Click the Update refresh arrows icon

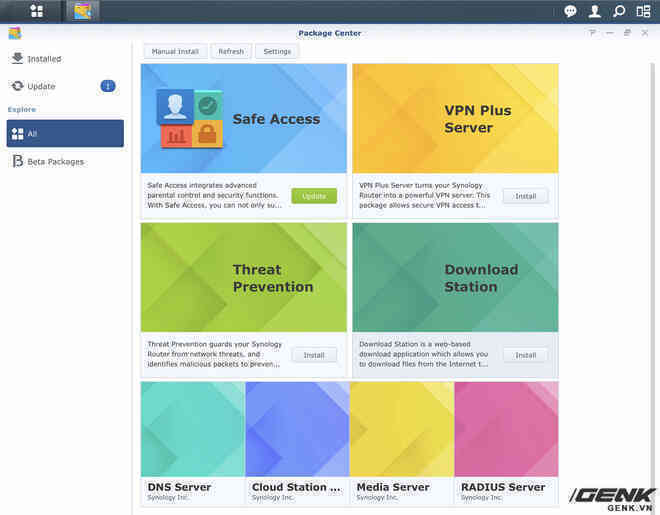17,86
